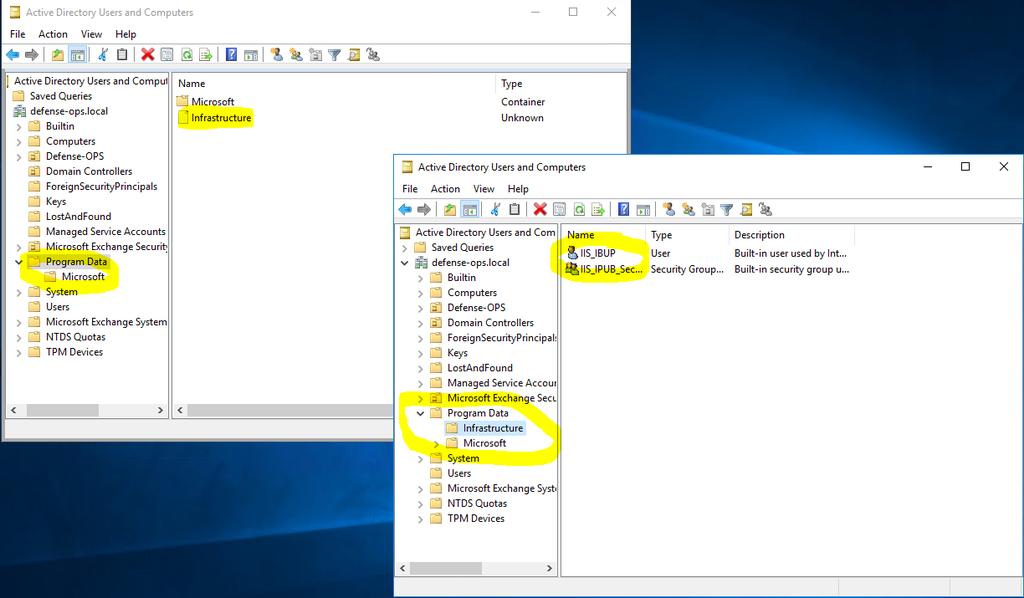Open the View menu in the front window
This screenshot has height=598, width=1024.
(x=484, y=189)
